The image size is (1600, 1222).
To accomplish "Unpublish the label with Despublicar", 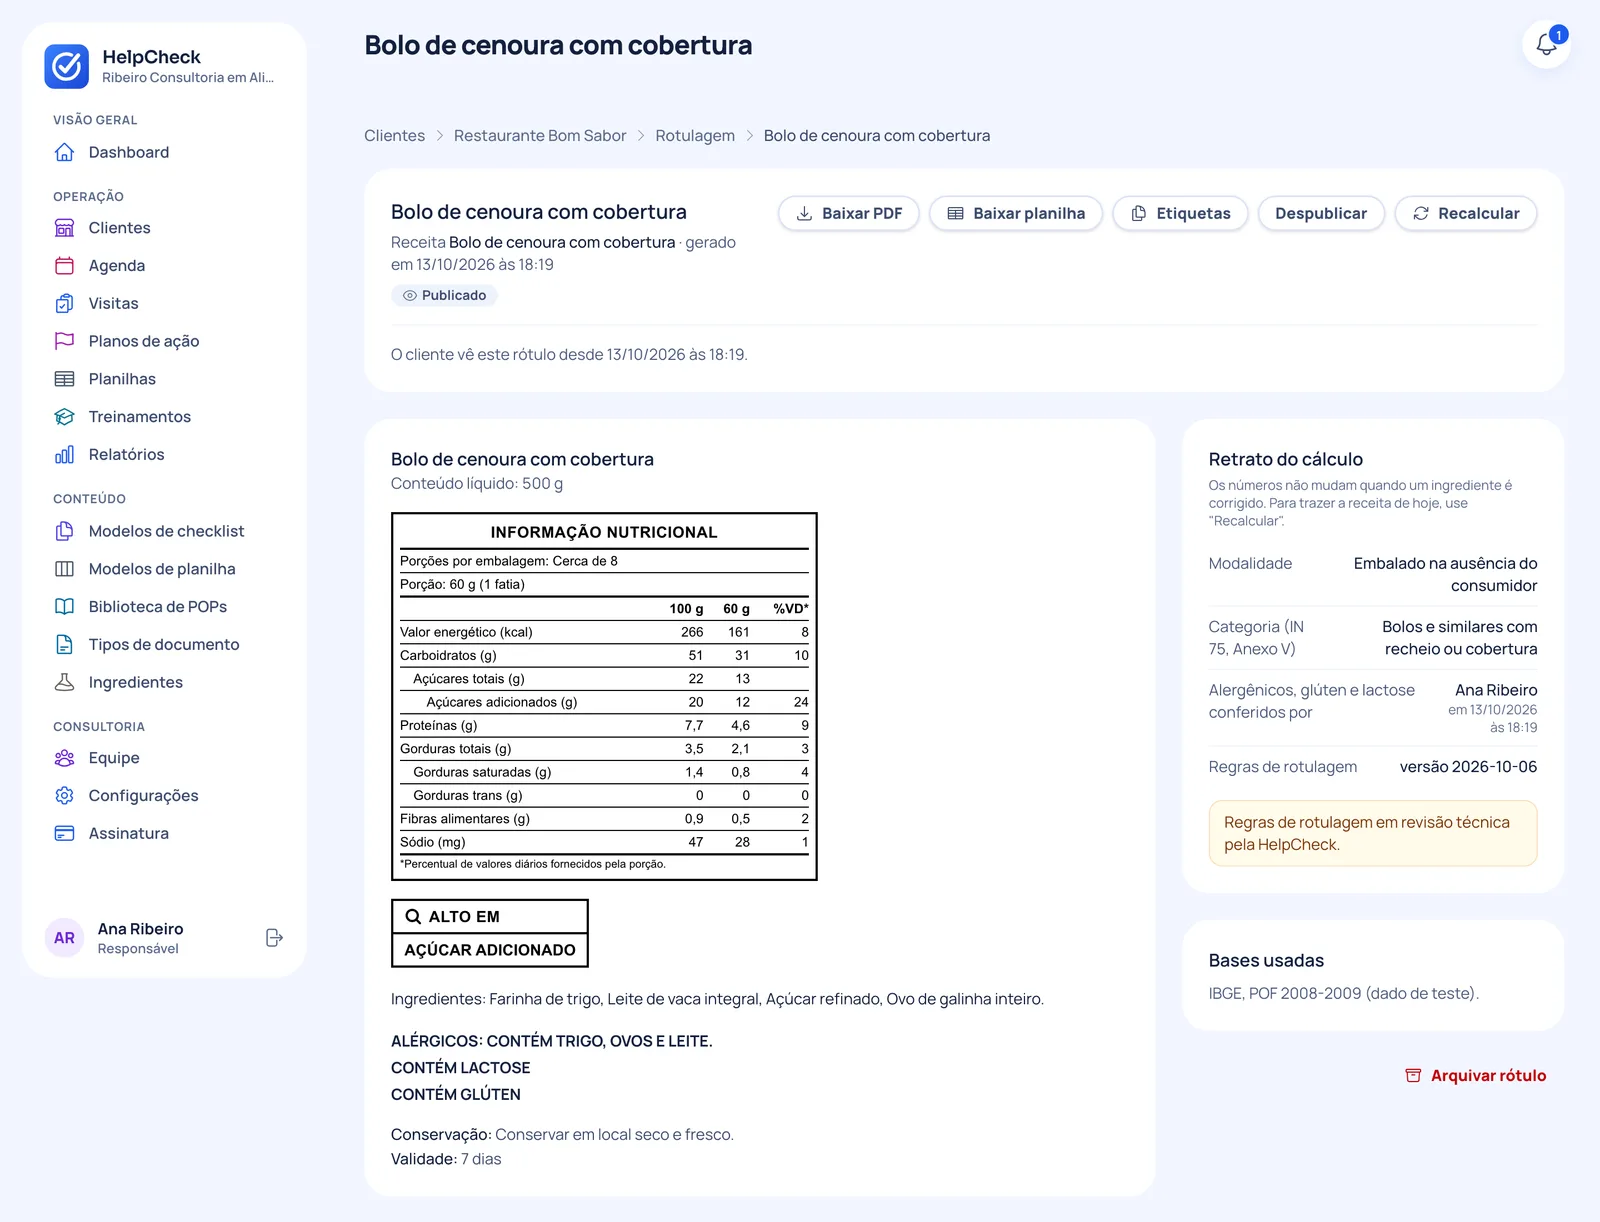I will [1321, 213].
